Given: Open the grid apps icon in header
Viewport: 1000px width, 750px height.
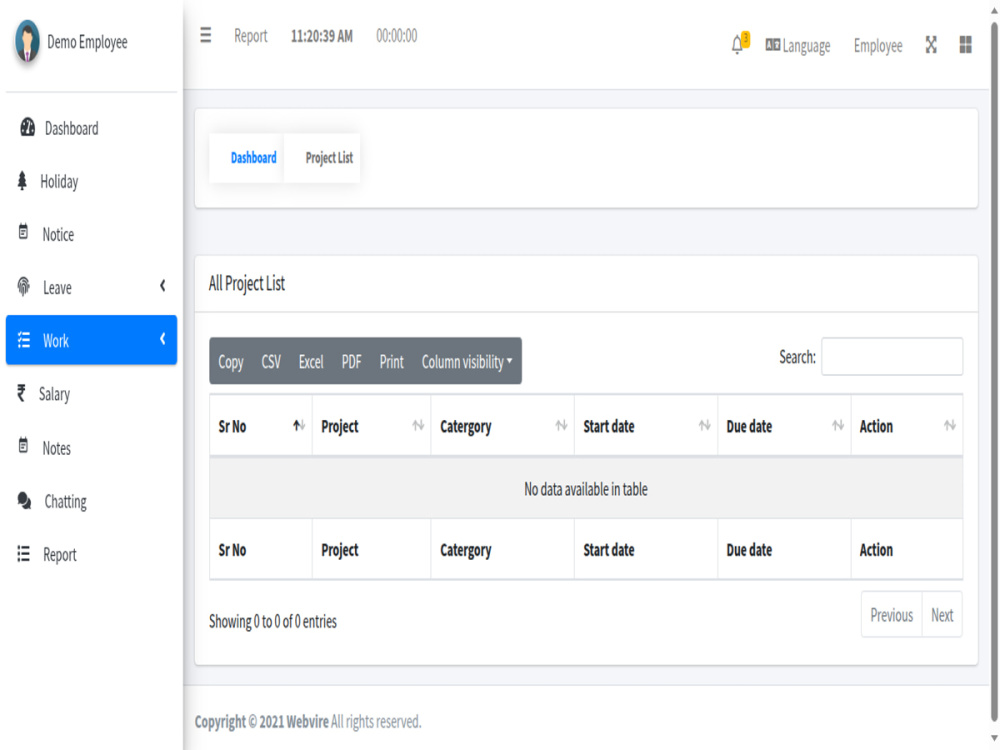Looking at the screenshot, I should [966, 45].
